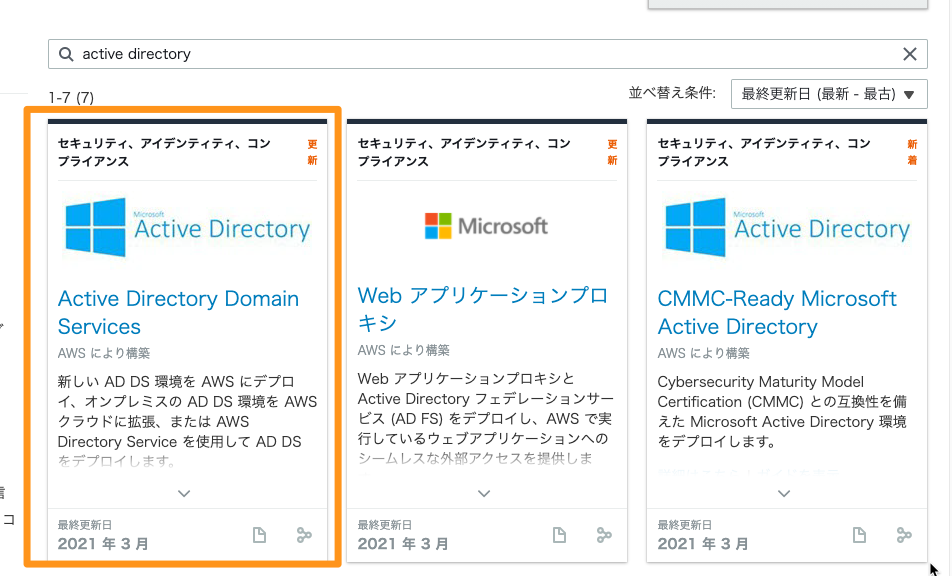Click AWS により構築 under Web アプリケーションプロキシ
This screenshot has height=576, width=952.
pyautogui.click(x=404, y=350)
